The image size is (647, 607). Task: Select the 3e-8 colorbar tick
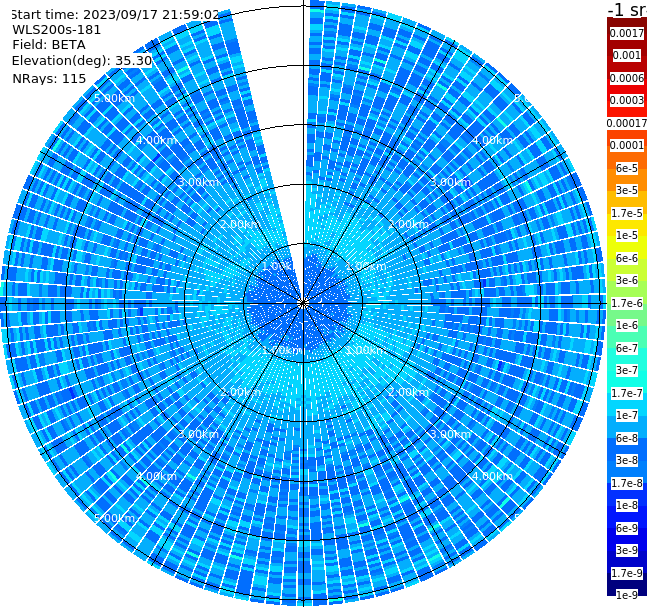coord(627,460)
